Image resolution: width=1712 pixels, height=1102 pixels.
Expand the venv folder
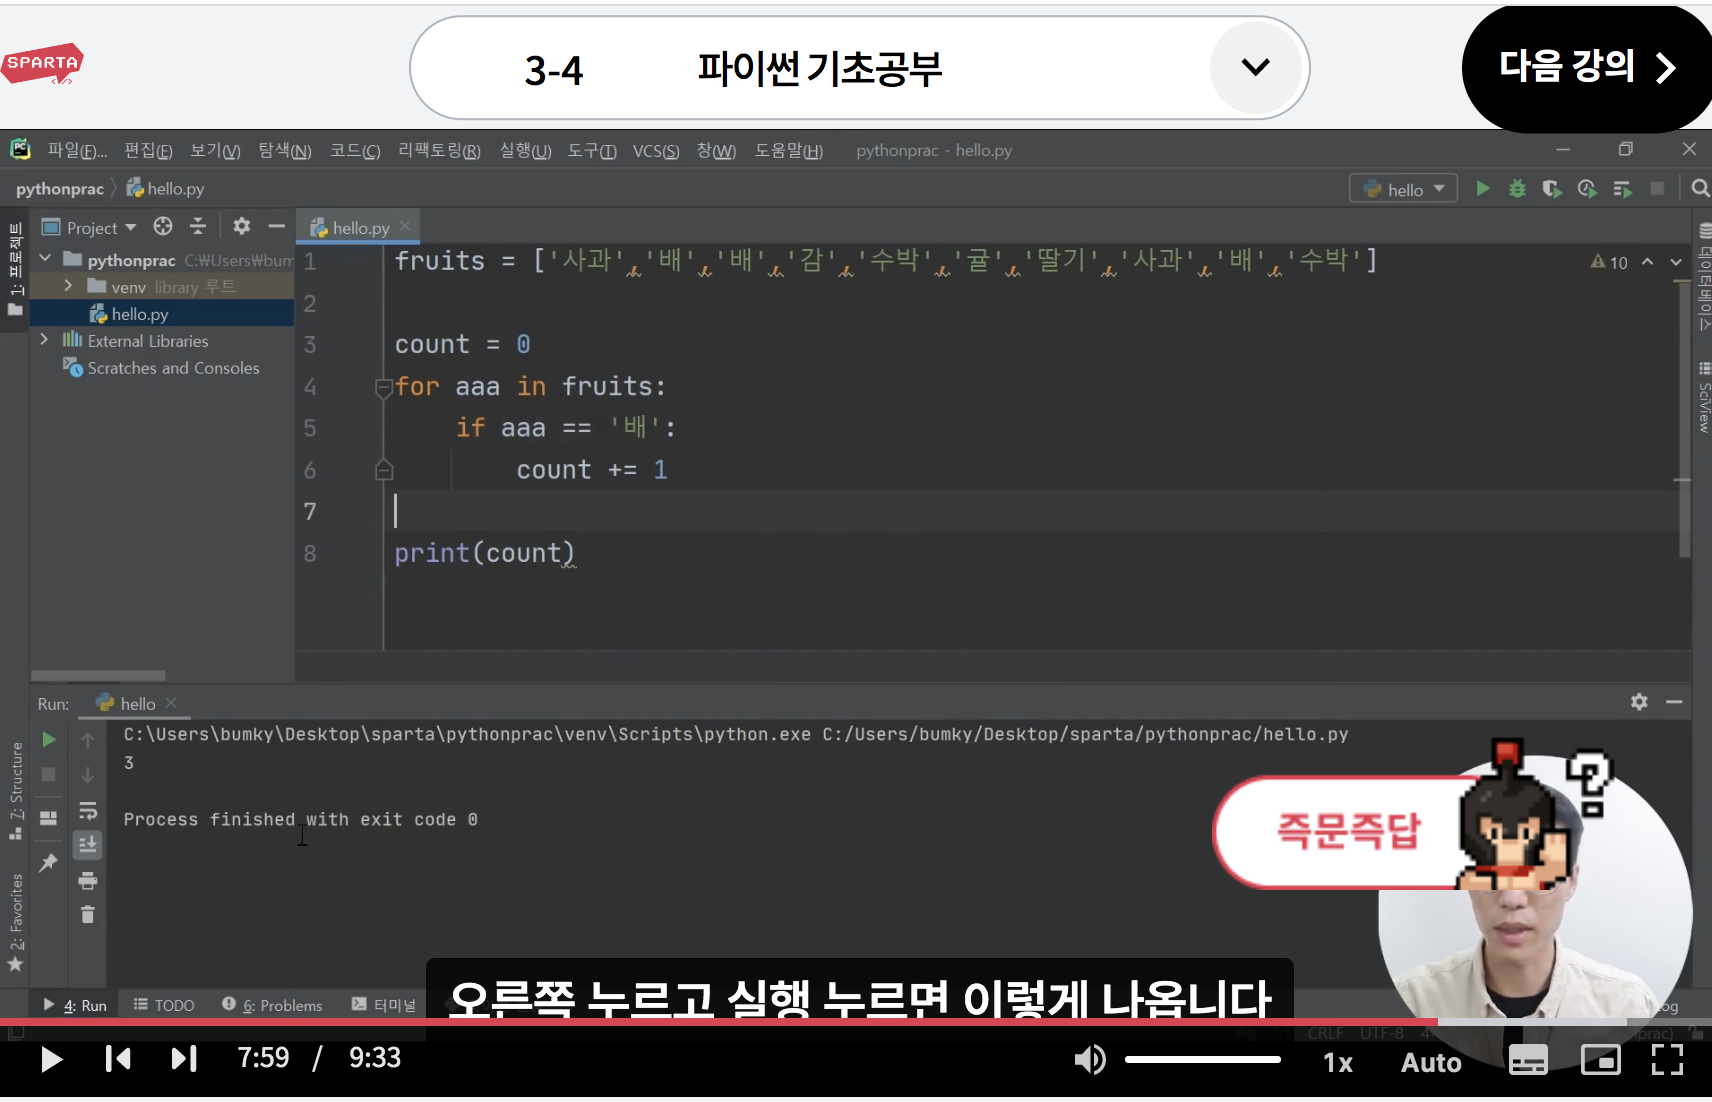[x=68, y=286]
